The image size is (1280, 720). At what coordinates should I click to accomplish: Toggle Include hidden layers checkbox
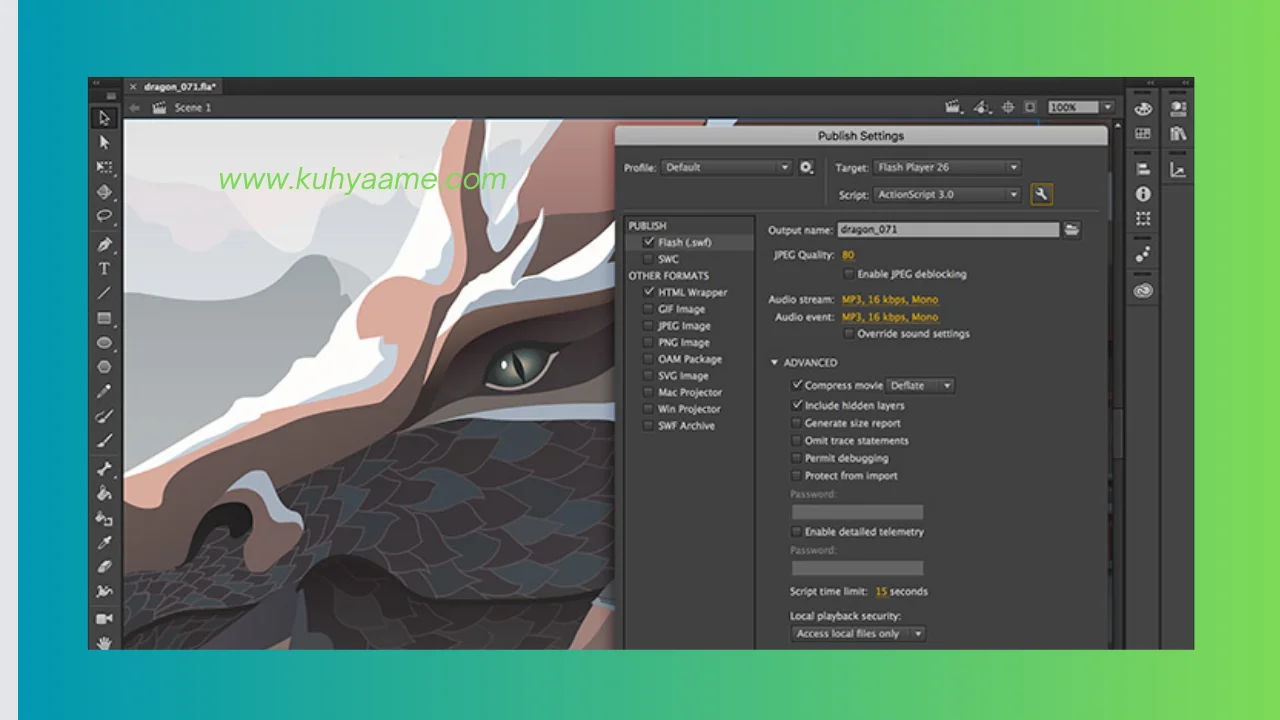point(797,405)
